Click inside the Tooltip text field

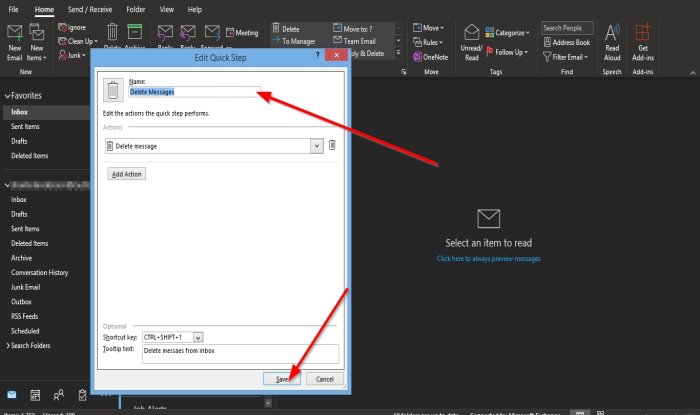(240, 352)
